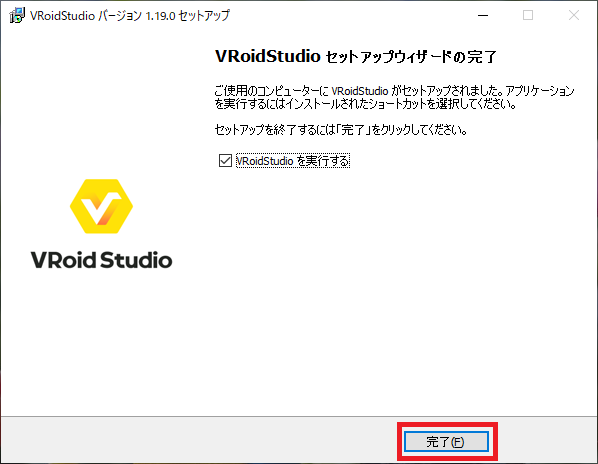Click the yellow VRoid Studio hexagon logo

101,206
